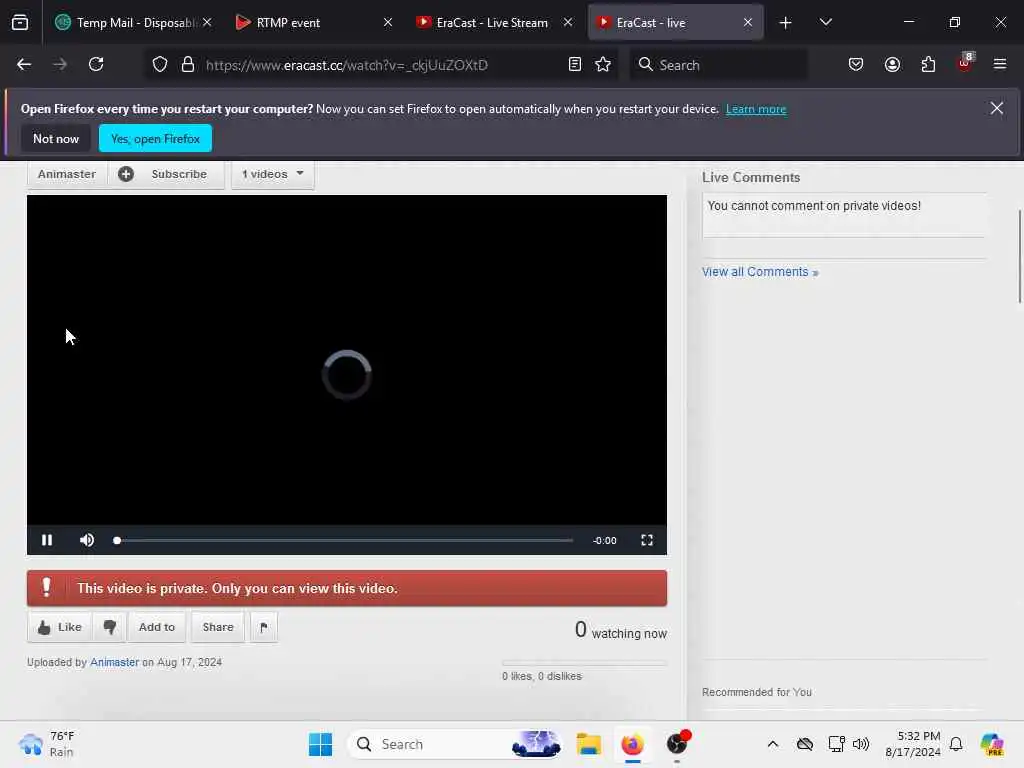Open the tracking protection shield icon
1024x768 pixels.
160,64
